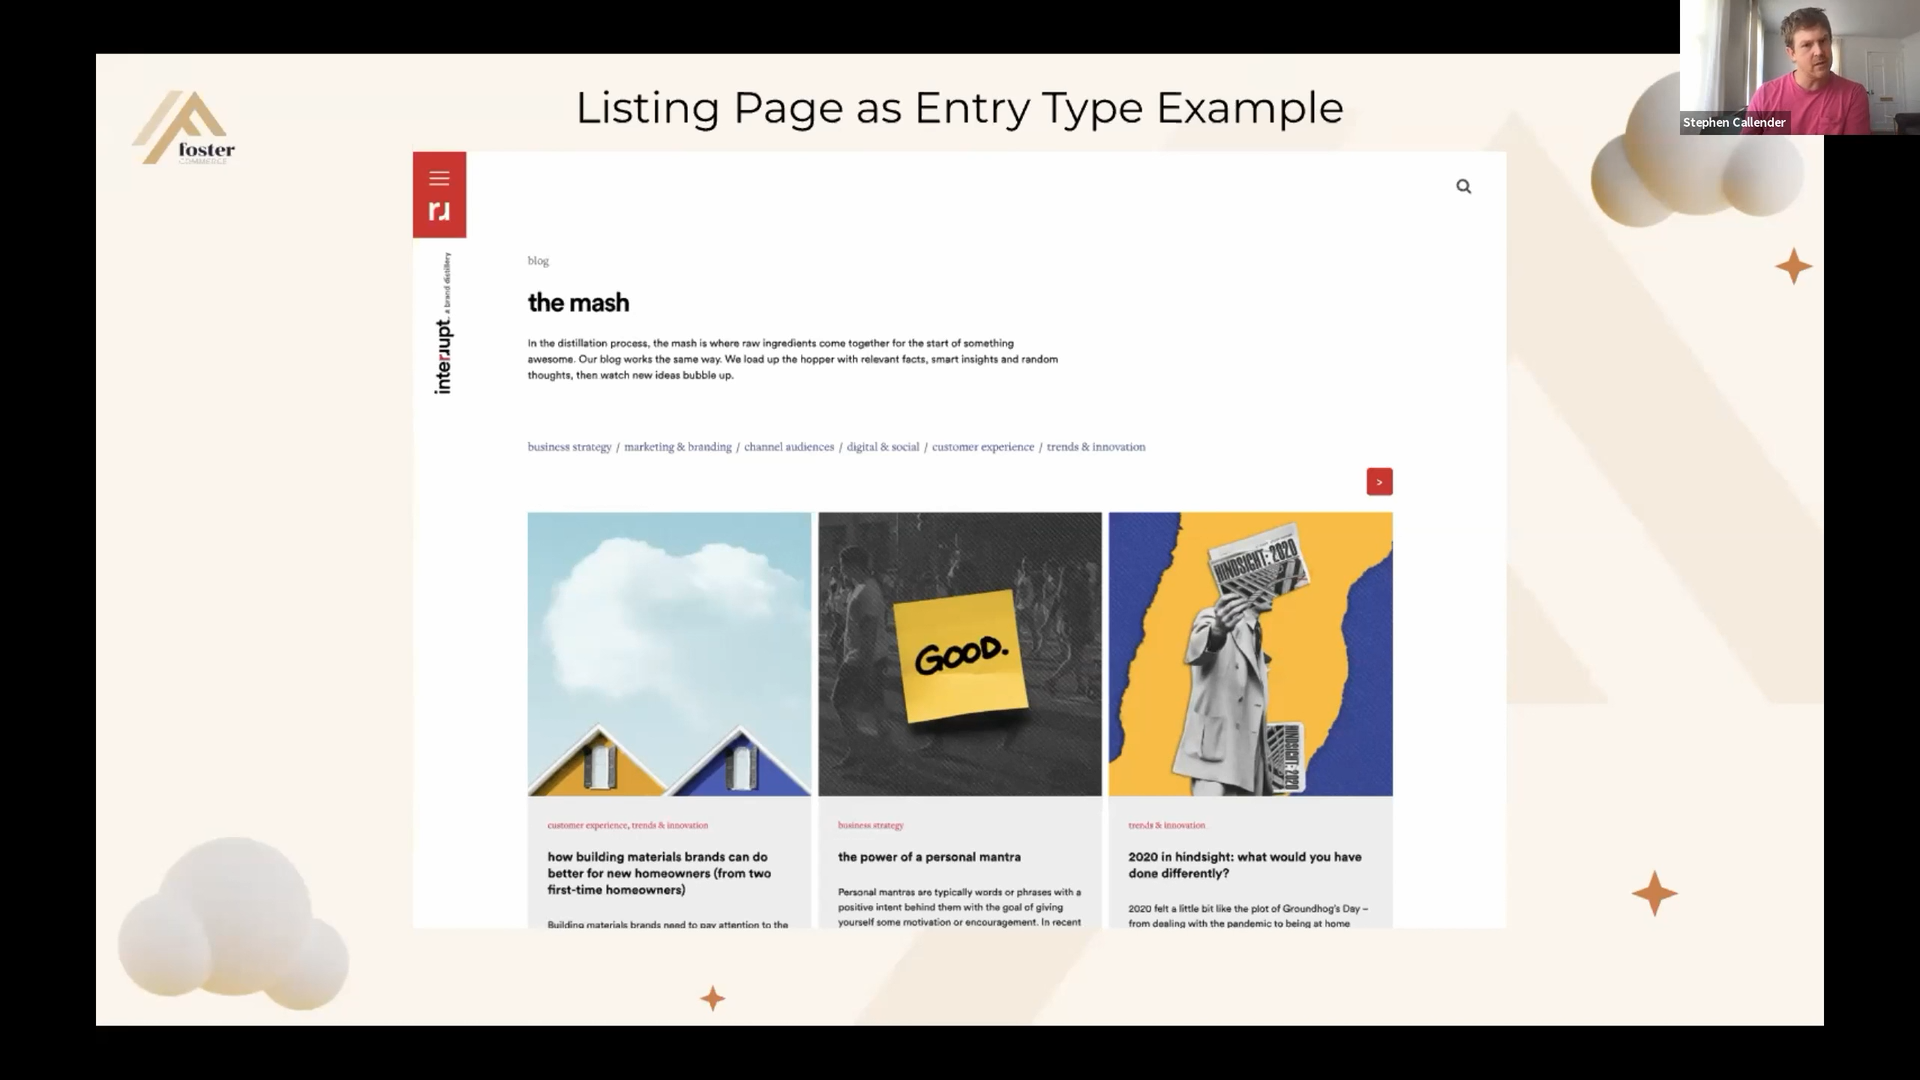1920x1080 pixels.
Task: Click the 2020 Groundhog's Day excerpt text
Action: coord(1248,916)
